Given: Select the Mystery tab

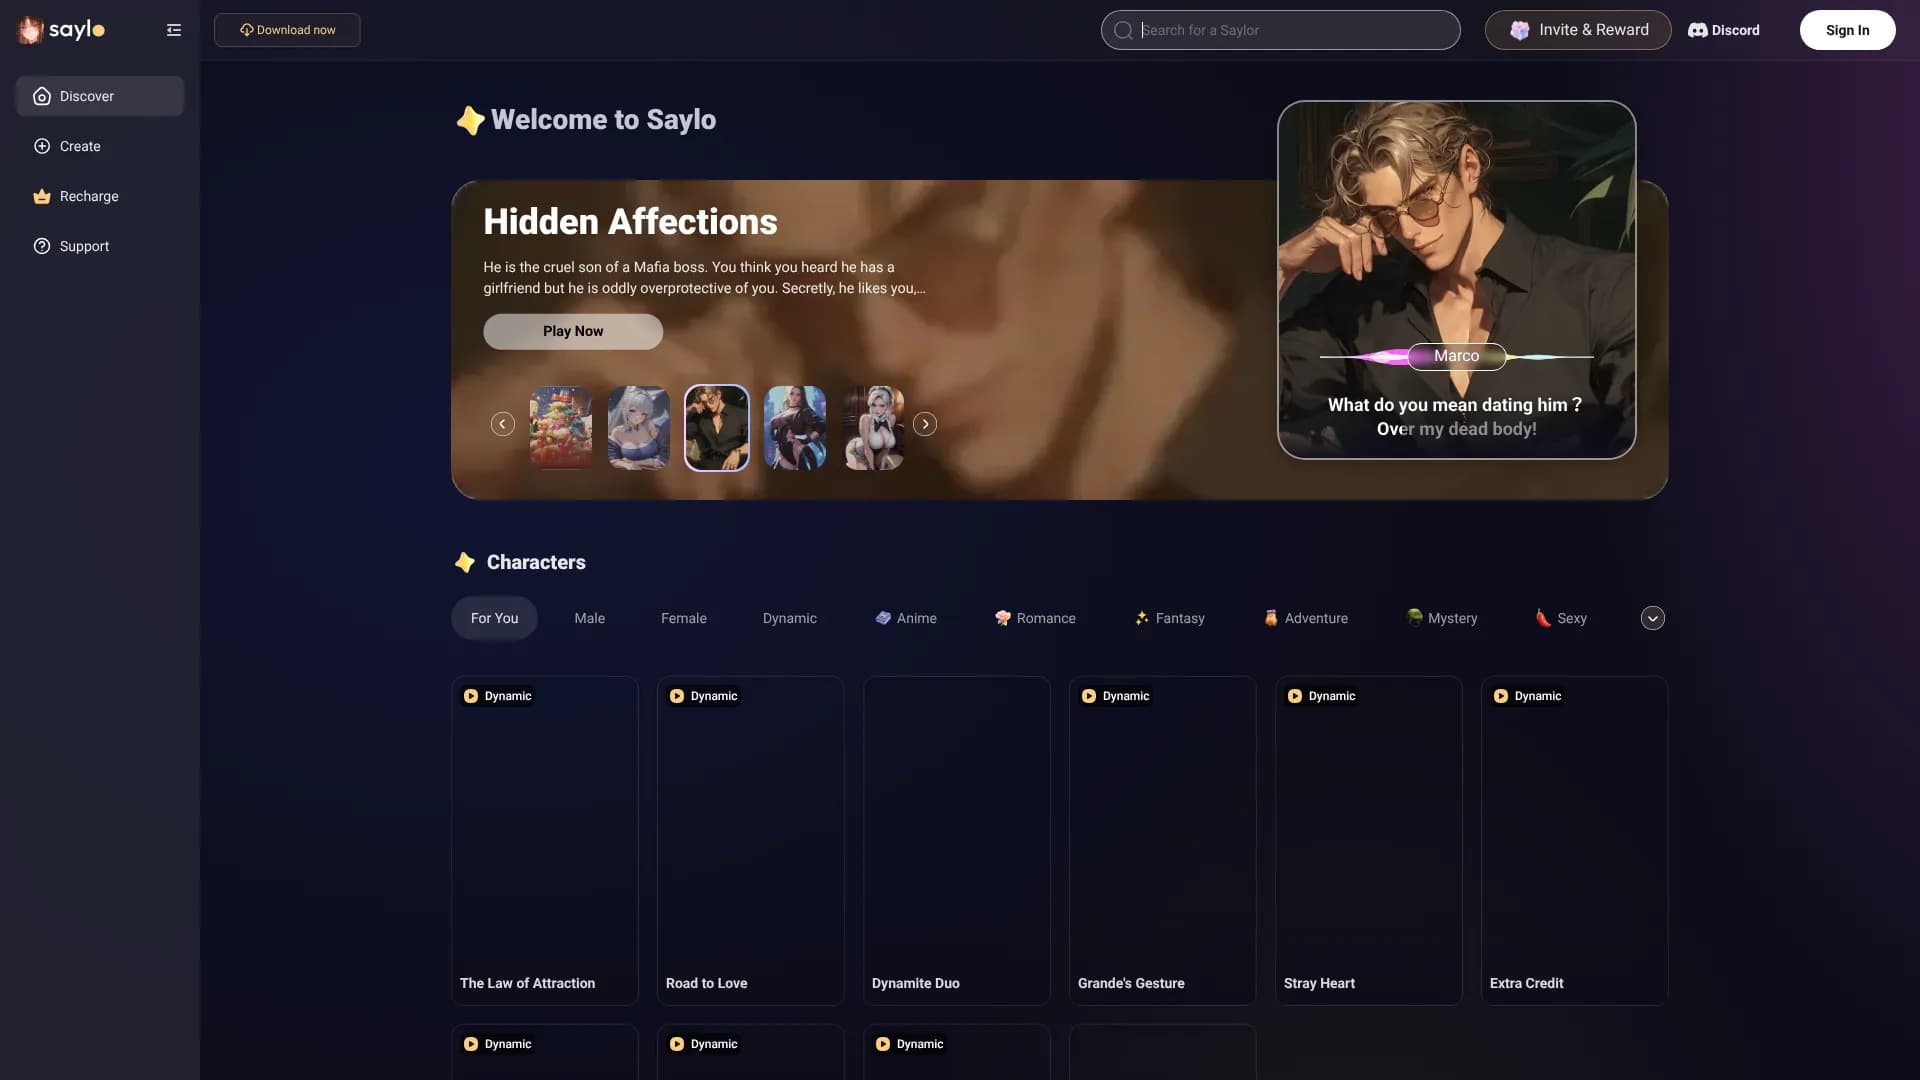Looking at the screenshot, I should 1442,618.
